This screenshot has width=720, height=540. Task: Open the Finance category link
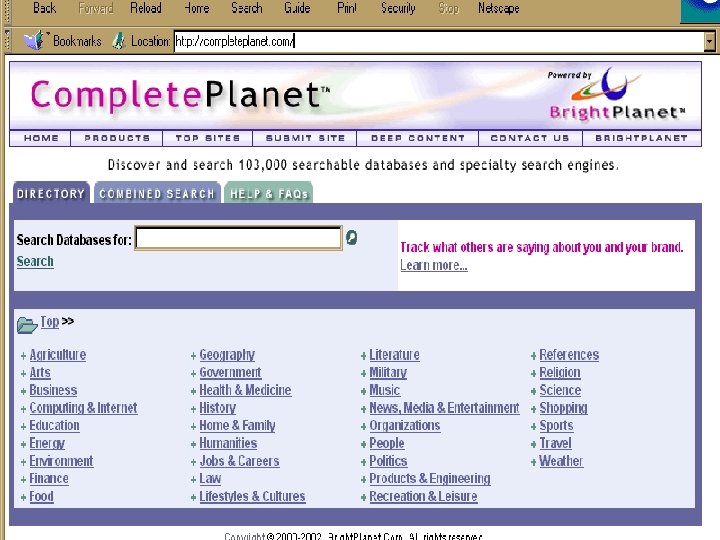tap(49, 479)
